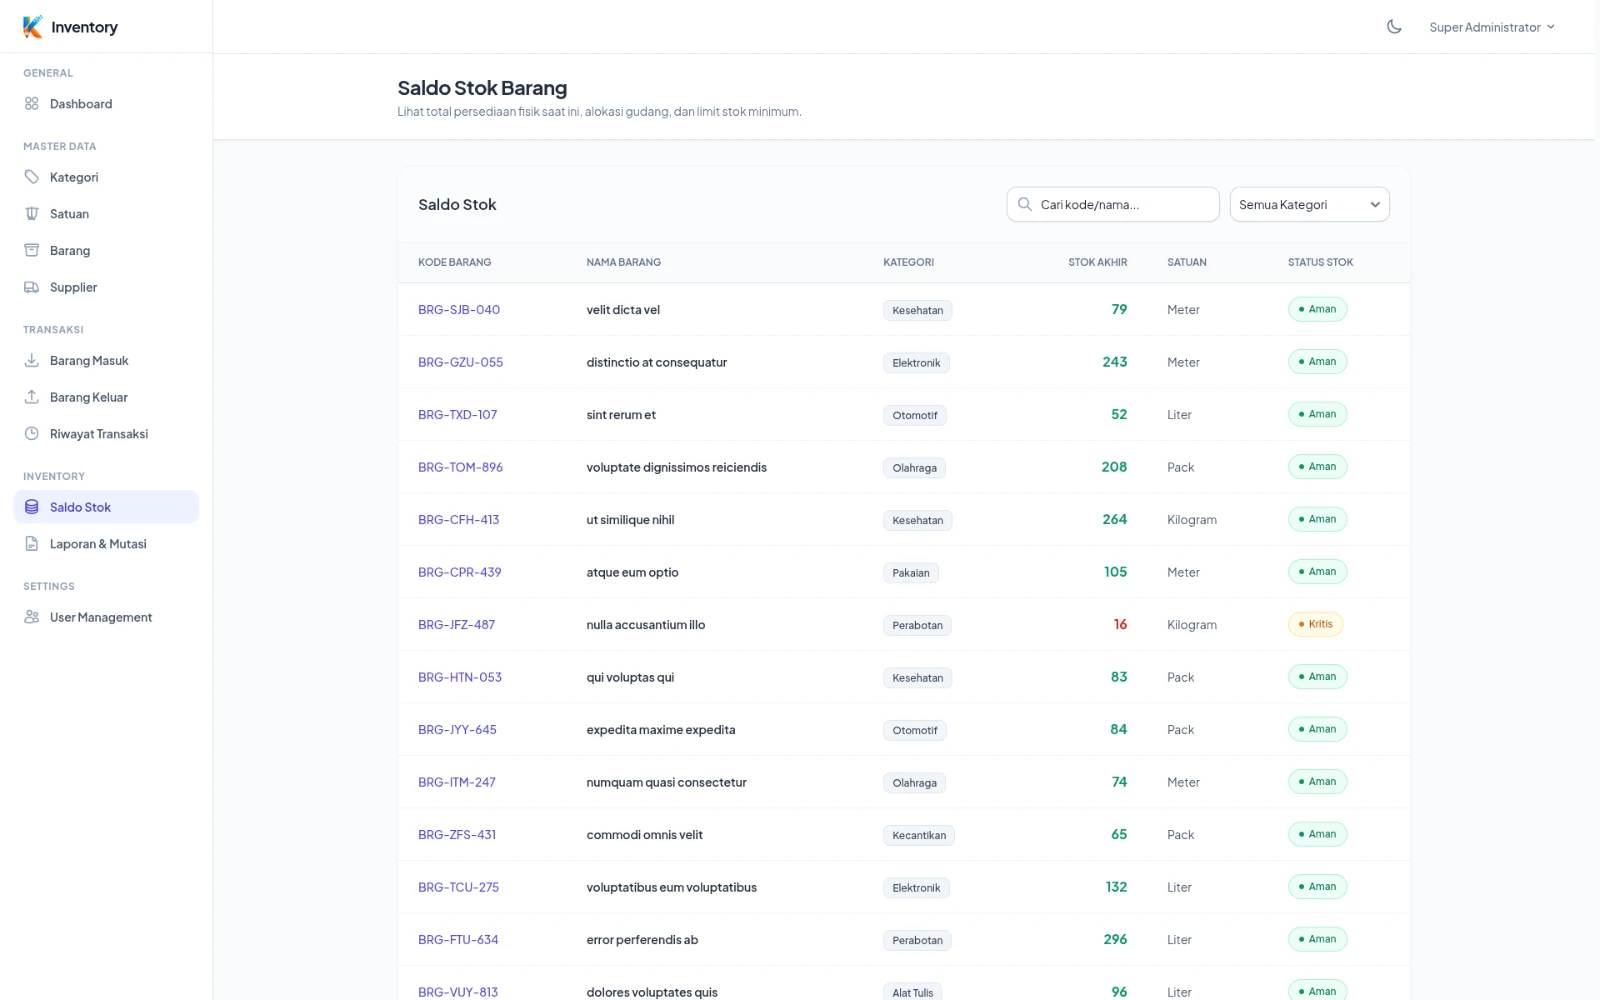Click the Saldo Stok card heading

(x=457, y=205)
